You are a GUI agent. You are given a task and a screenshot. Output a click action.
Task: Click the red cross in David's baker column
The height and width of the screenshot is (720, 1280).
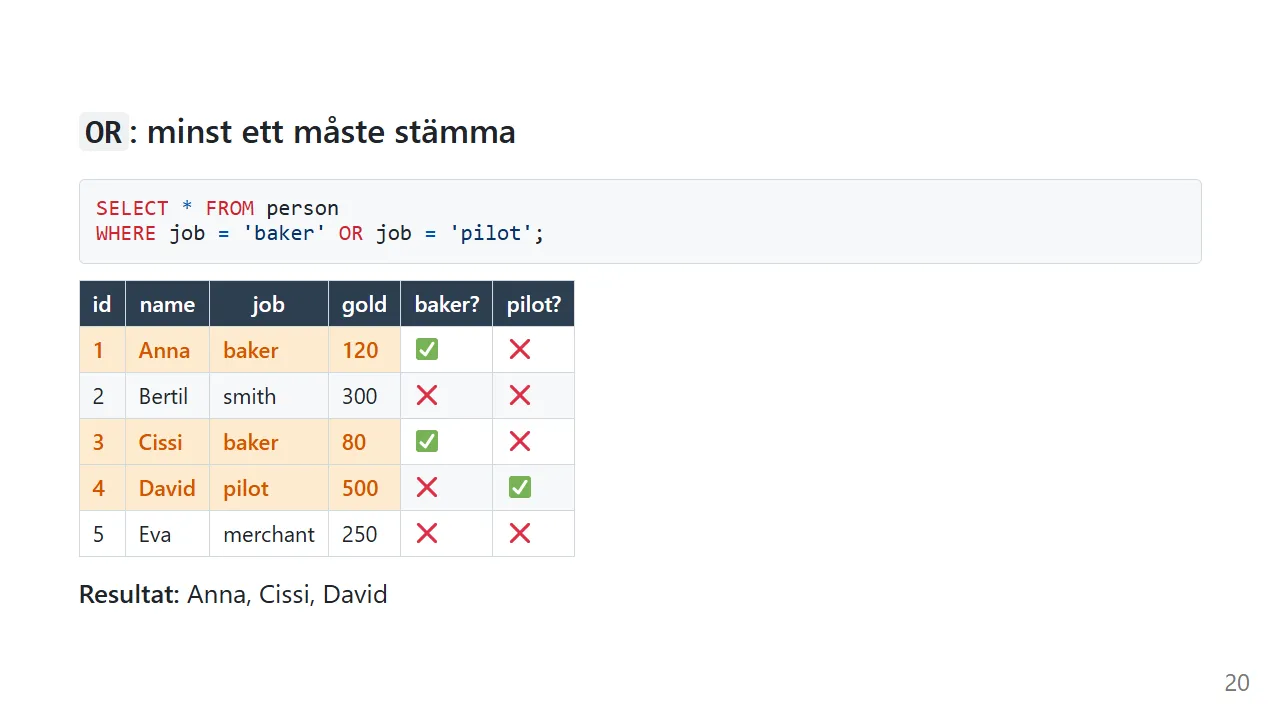[x=427, y=488]
